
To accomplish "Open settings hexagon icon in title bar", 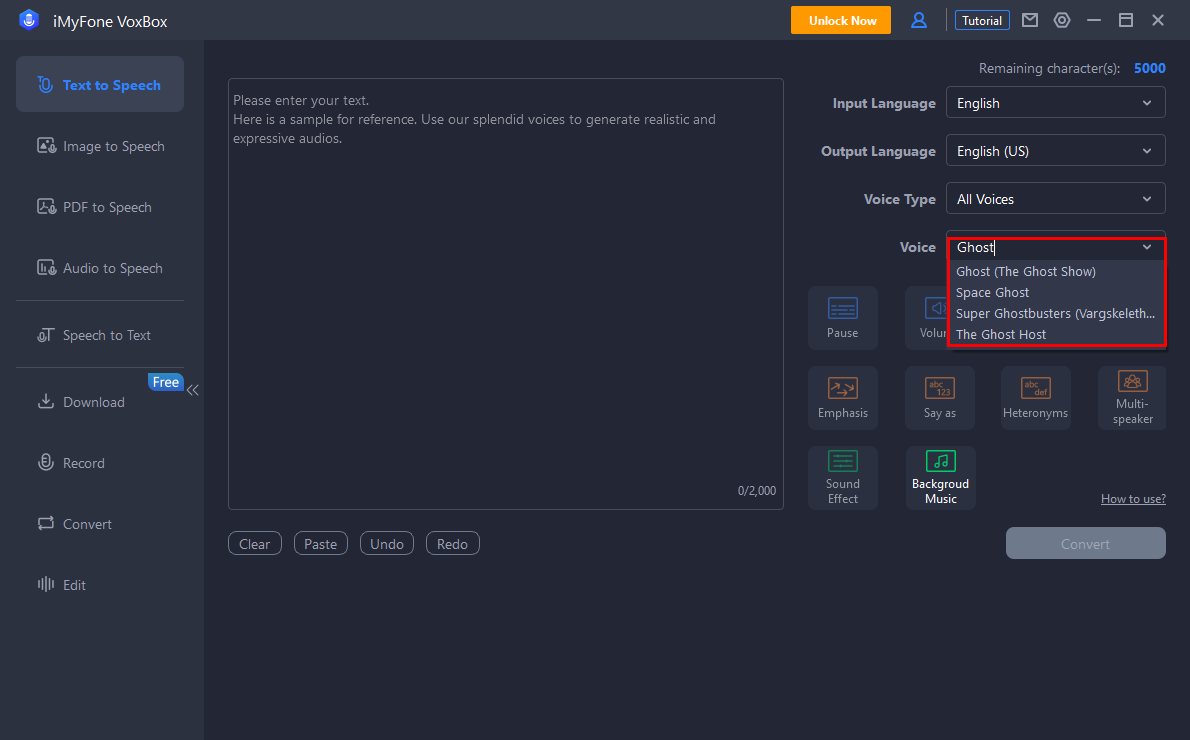I will pyautogui.click(x=1062, y=20).
